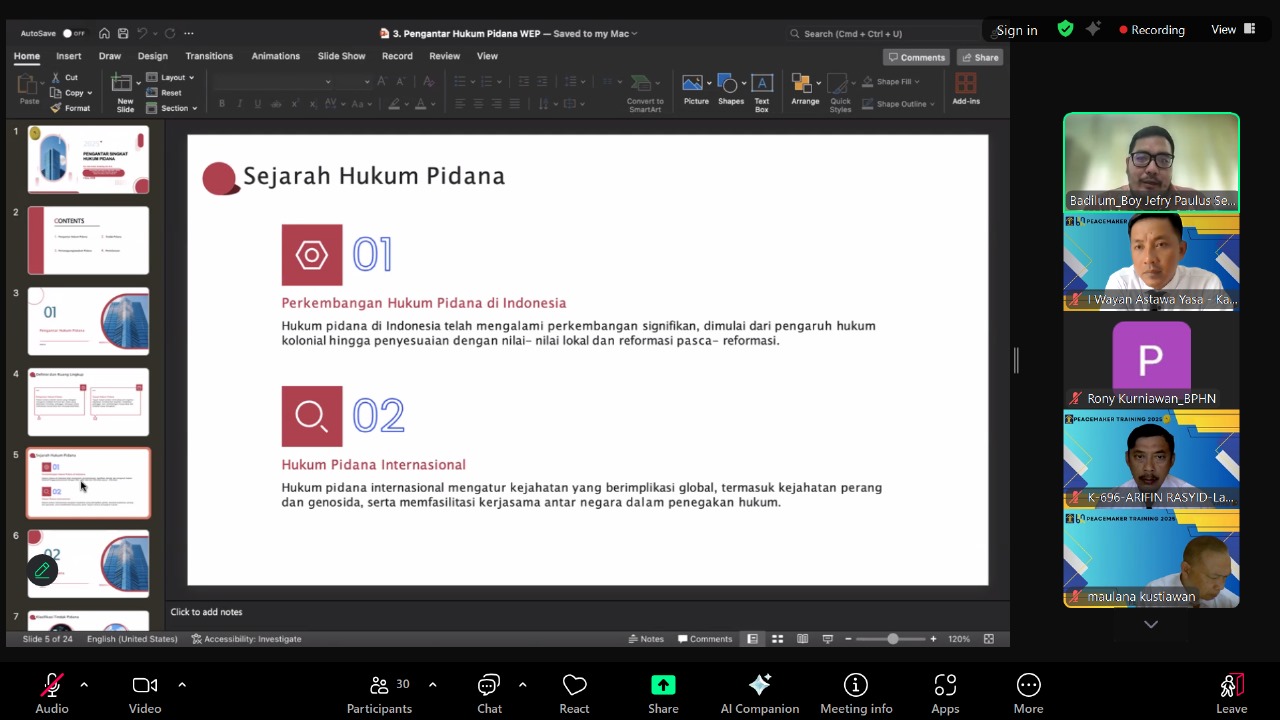Open the React emoji menu
Screen dimensions: 1280x720
pyautogui.click(x=574, y=686)
